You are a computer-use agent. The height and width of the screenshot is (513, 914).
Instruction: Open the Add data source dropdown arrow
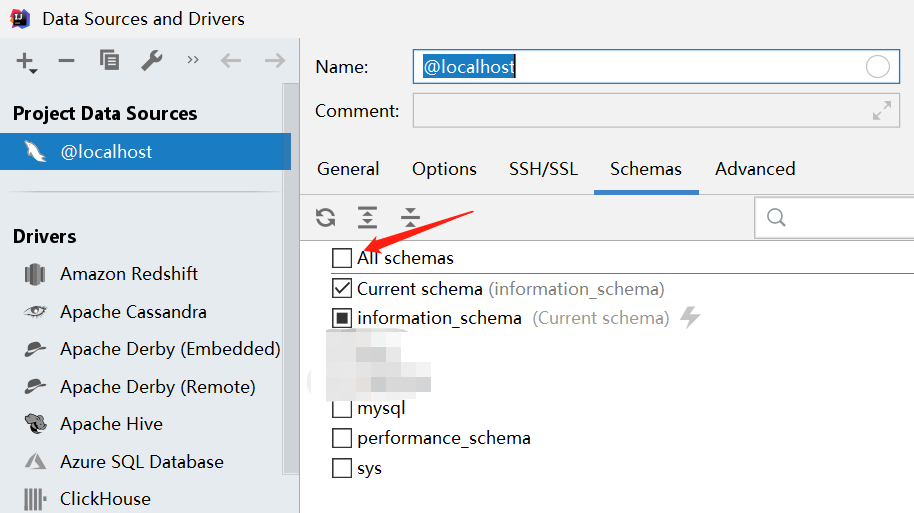coord(33,71)
